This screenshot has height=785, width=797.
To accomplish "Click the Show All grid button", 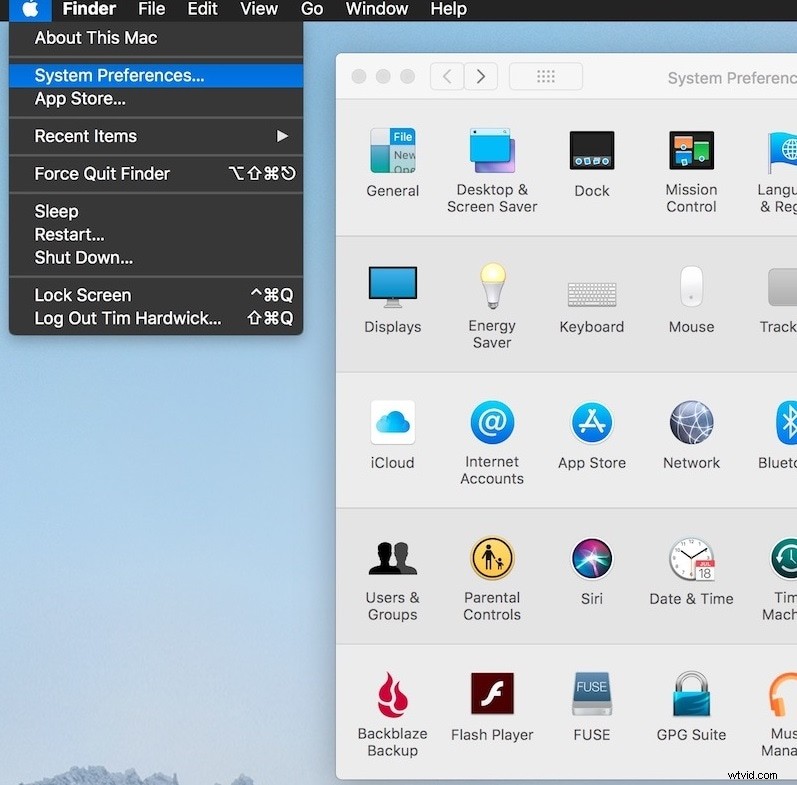I will click(546, 76).
